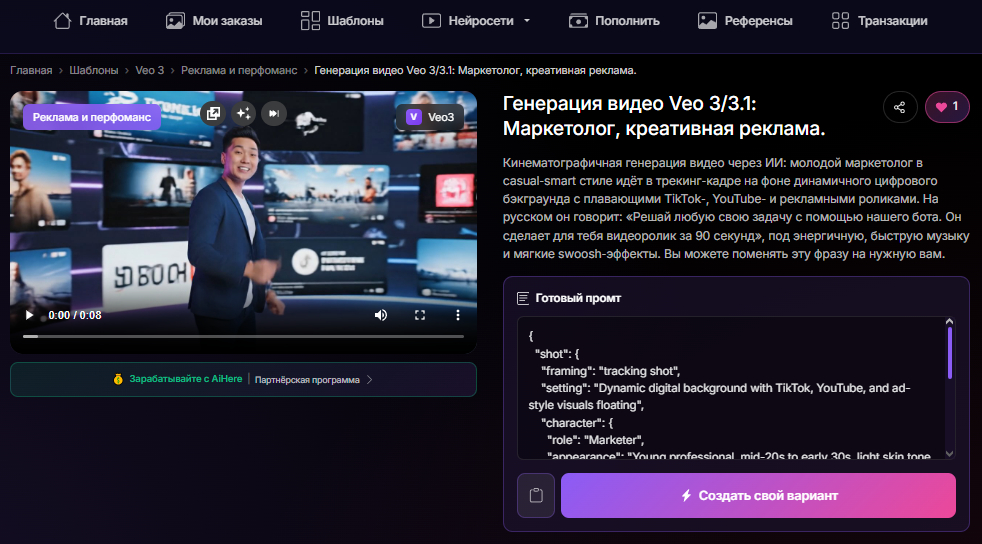Follow the Veo 3 breadcrumb link
This screenshot has width=982, height=544.
click(x=150, y=70)
